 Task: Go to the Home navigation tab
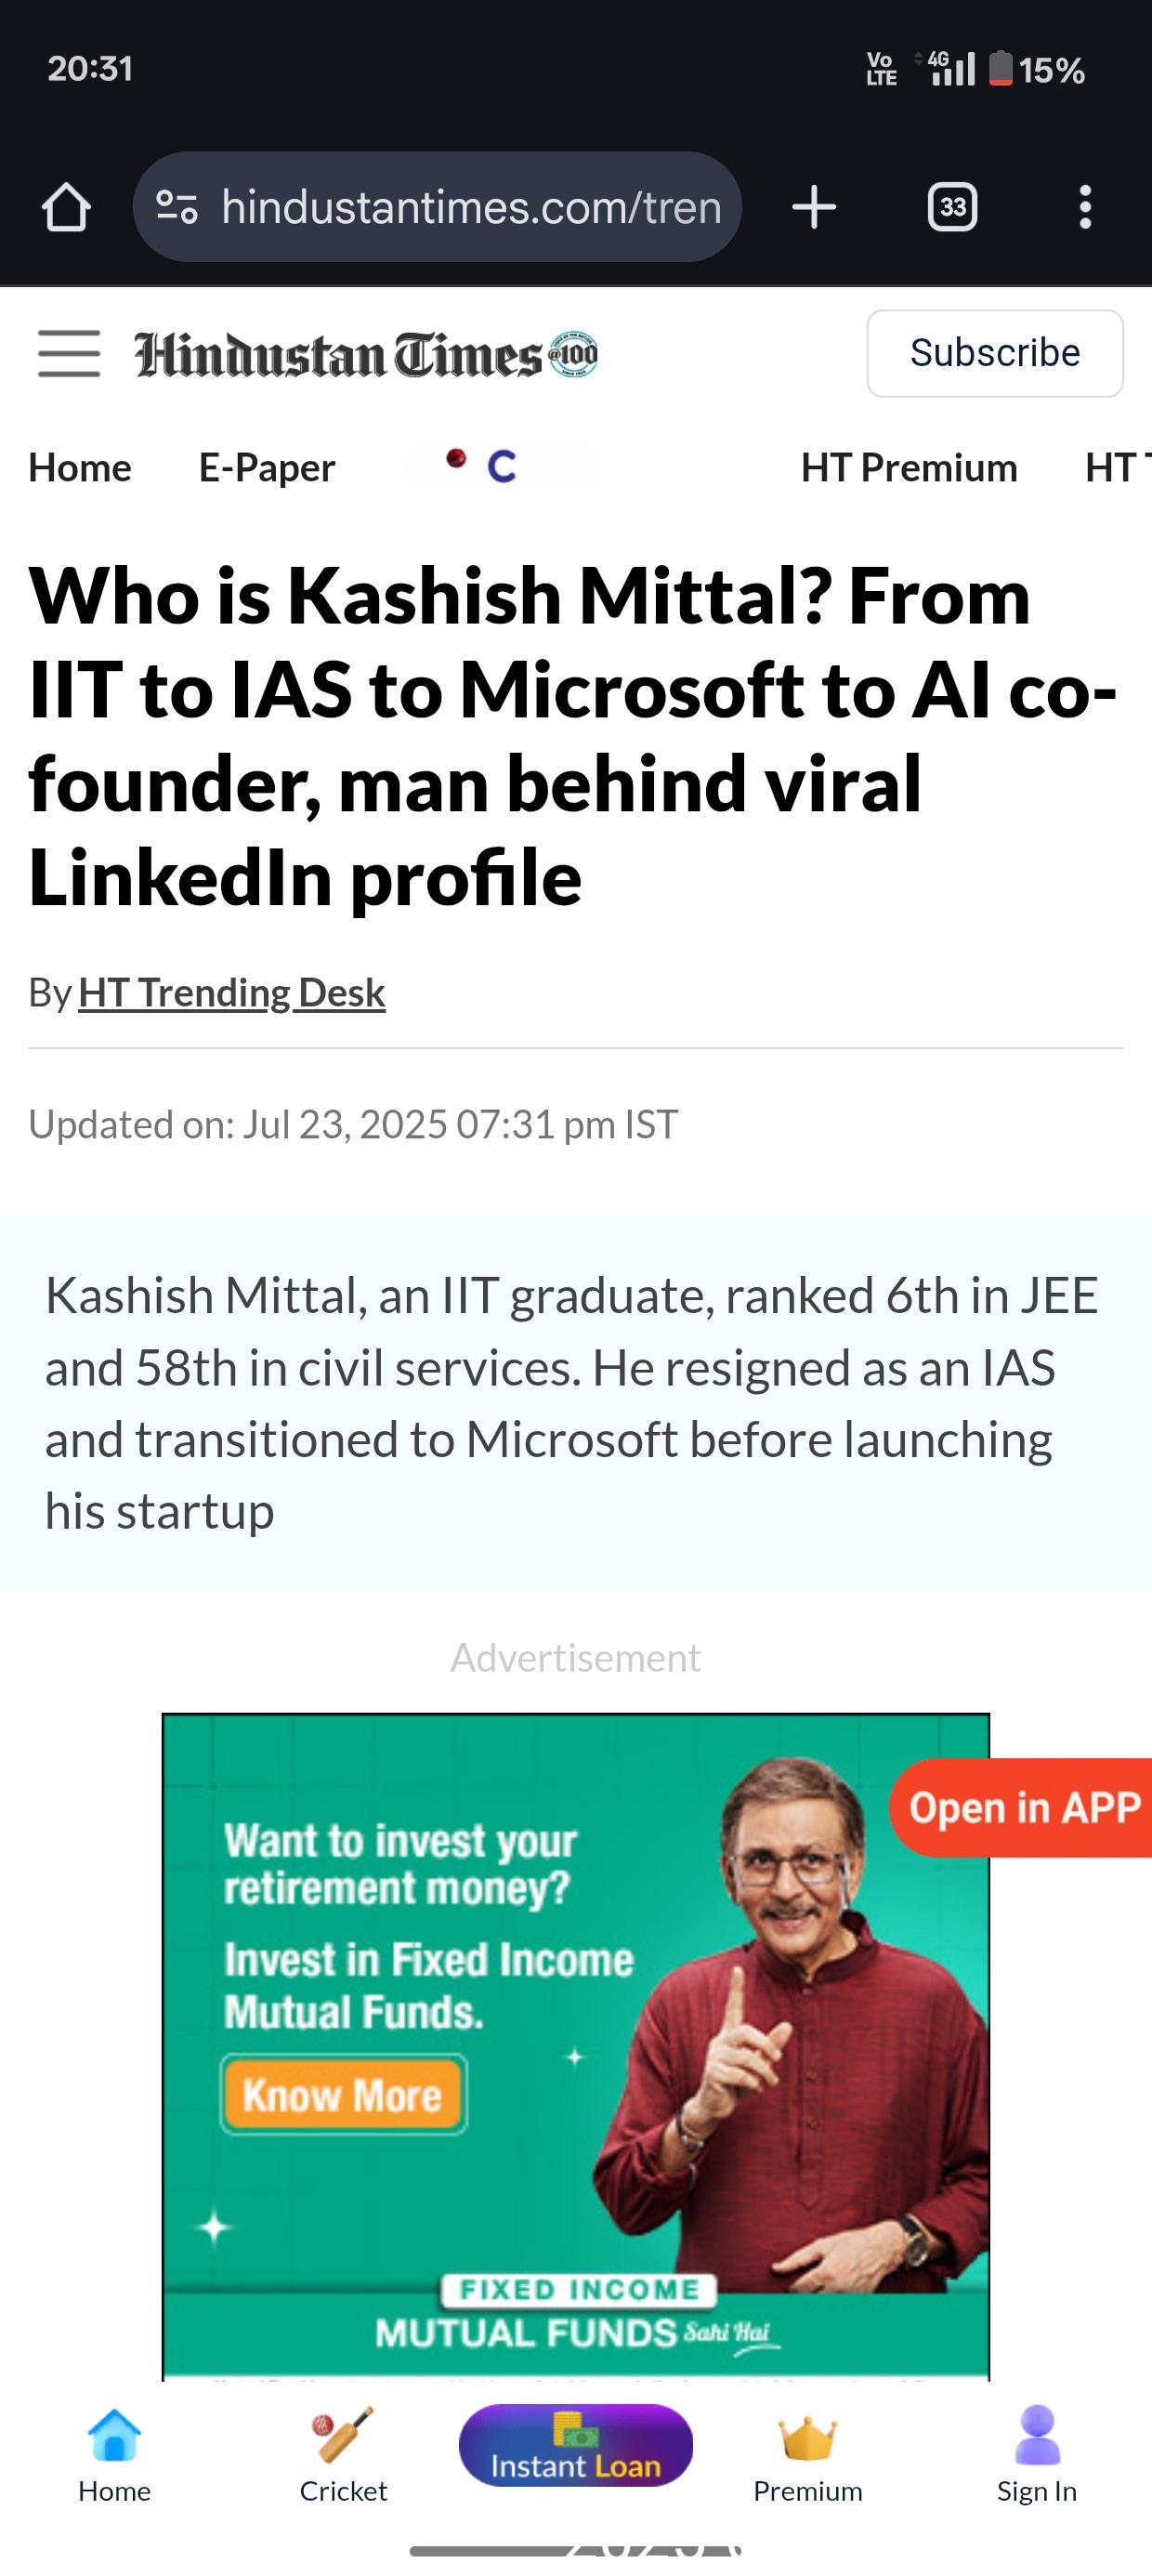tap(80, 468)
